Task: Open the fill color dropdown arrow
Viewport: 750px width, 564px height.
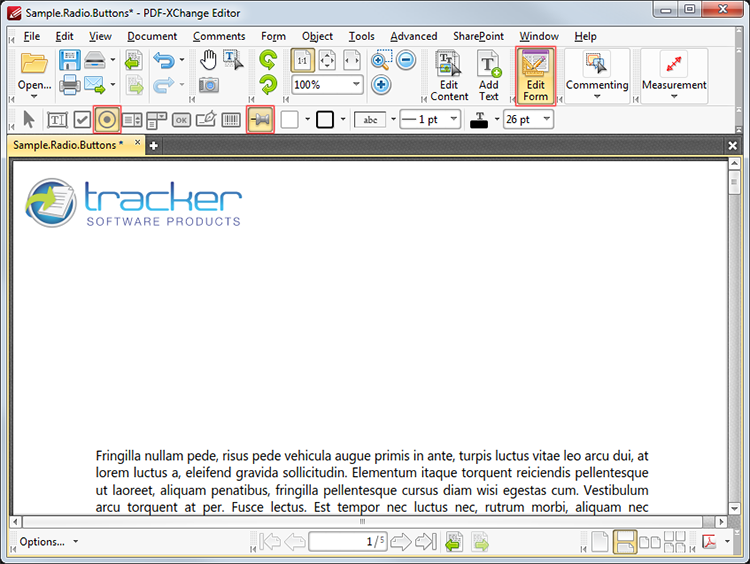Action: (x=308, y=119)
